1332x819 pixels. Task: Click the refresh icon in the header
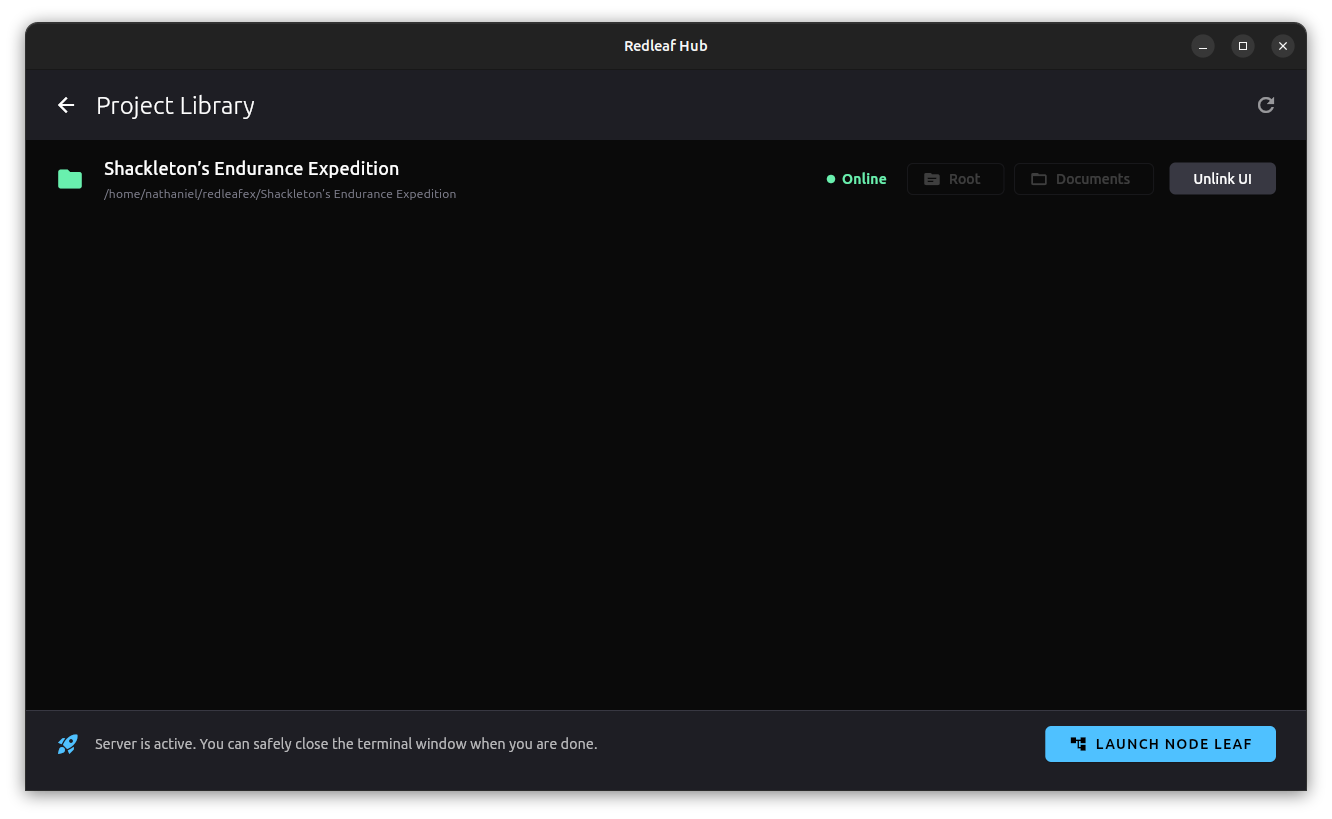coord(1265,105)
